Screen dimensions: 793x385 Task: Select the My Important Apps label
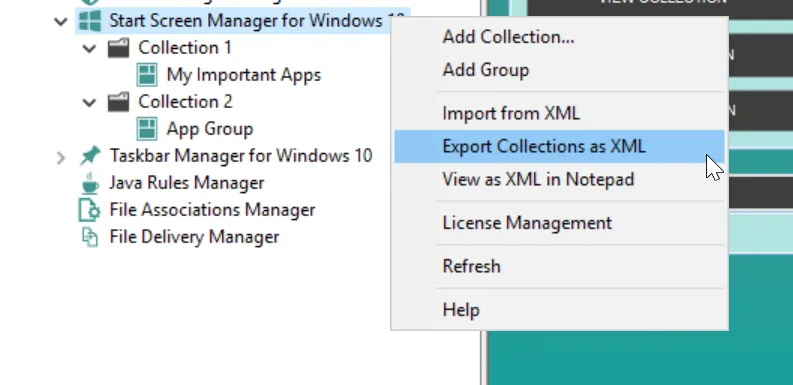244,75
